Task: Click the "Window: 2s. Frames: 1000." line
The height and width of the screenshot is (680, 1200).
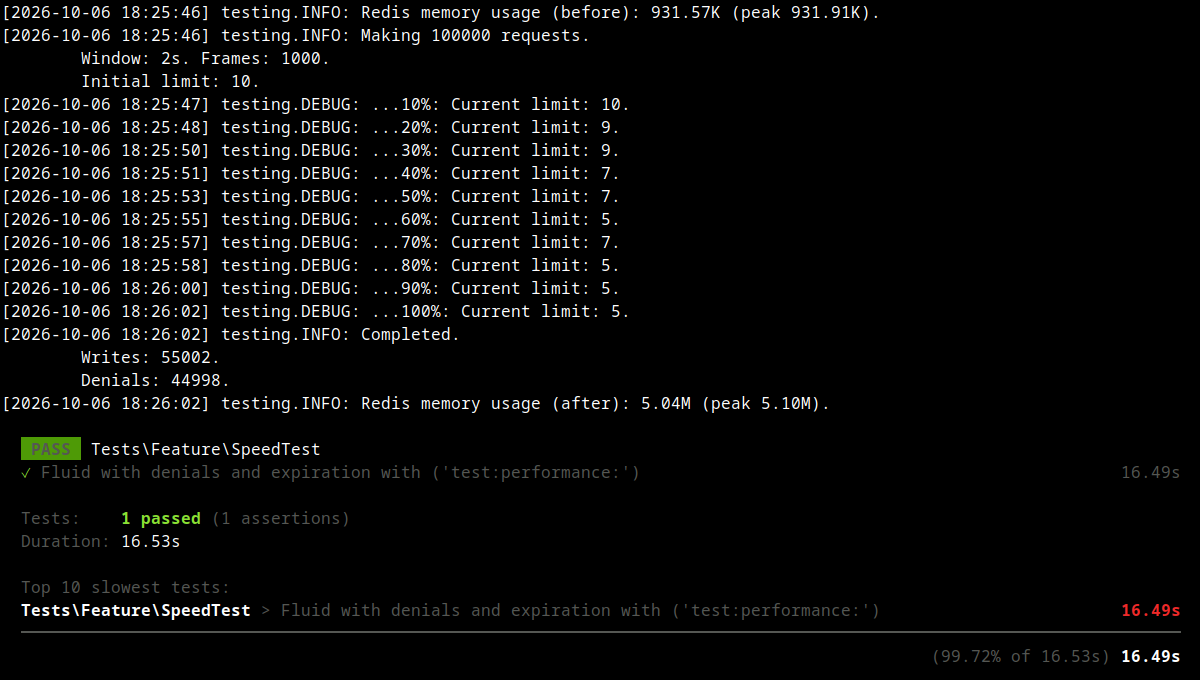Action: [x=205, y=59]
